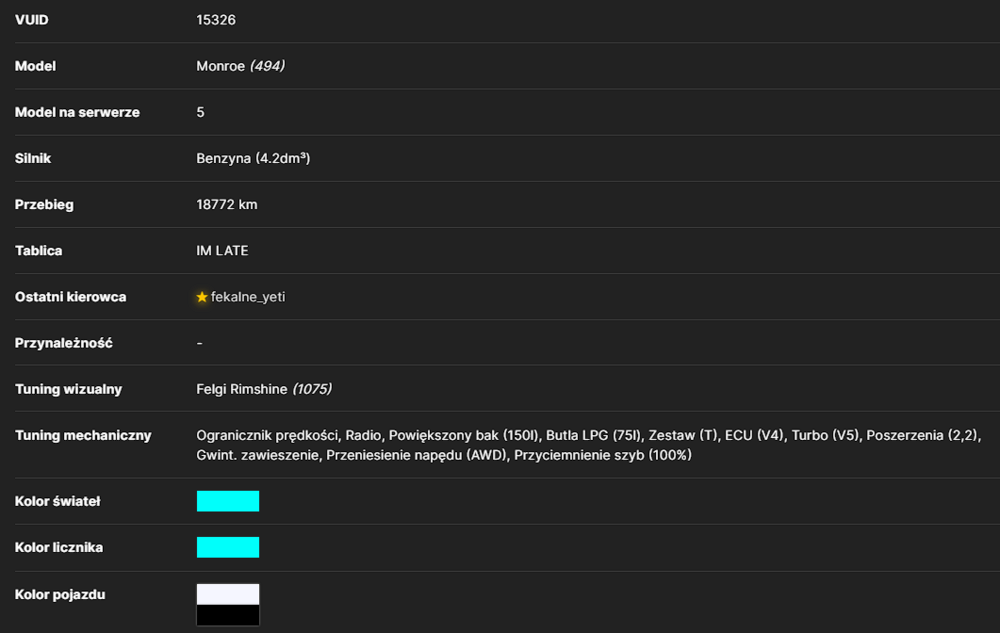The image size is (1000, 633).
Task: Click the Zestaw (T) tuning item
Action: click(x=683, y=435)
